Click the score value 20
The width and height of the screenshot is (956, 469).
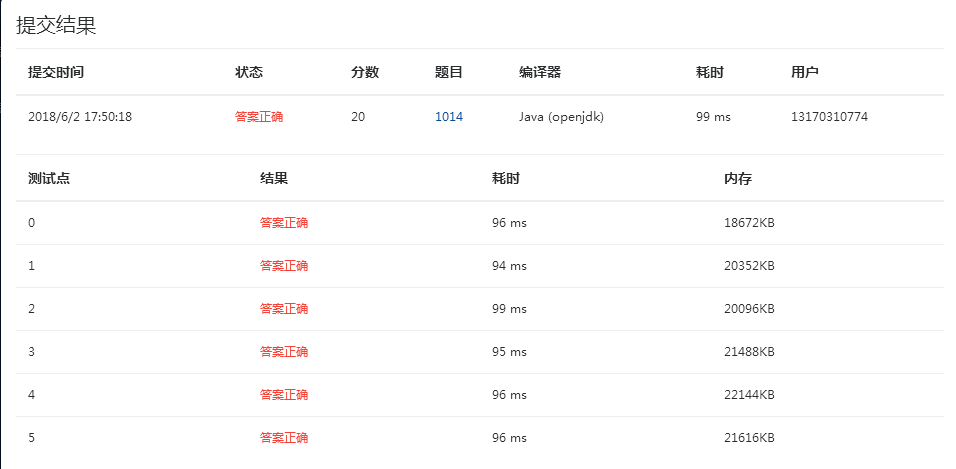click(358, 117)
